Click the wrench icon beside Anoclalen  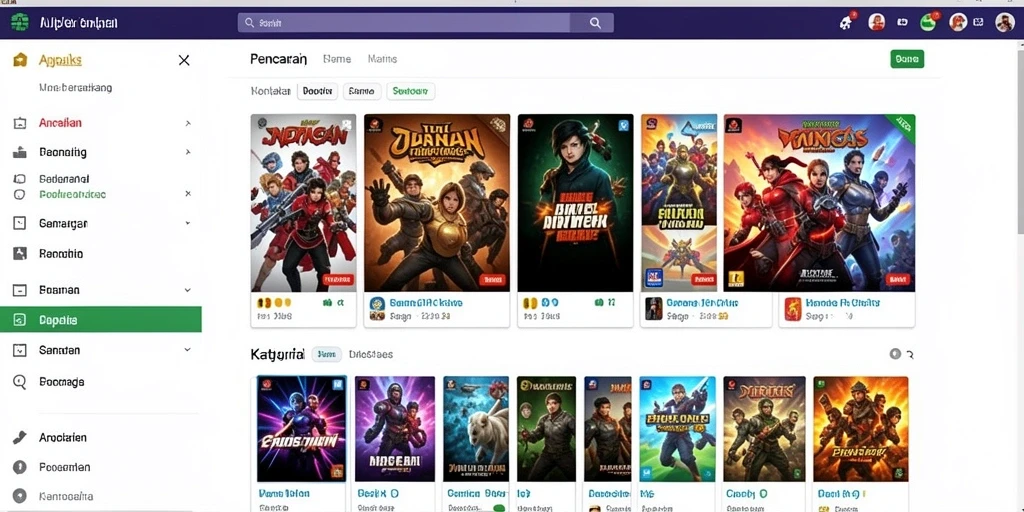tap(20, 438)
